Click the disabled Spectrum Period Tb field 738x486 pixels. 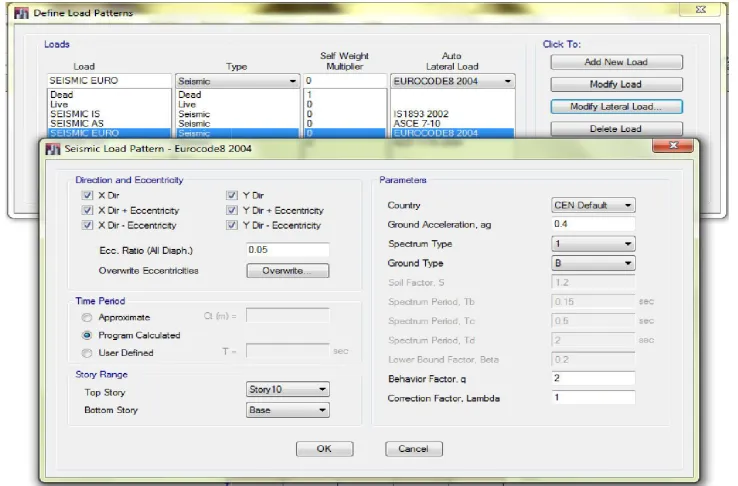click(x=593, y=302)
